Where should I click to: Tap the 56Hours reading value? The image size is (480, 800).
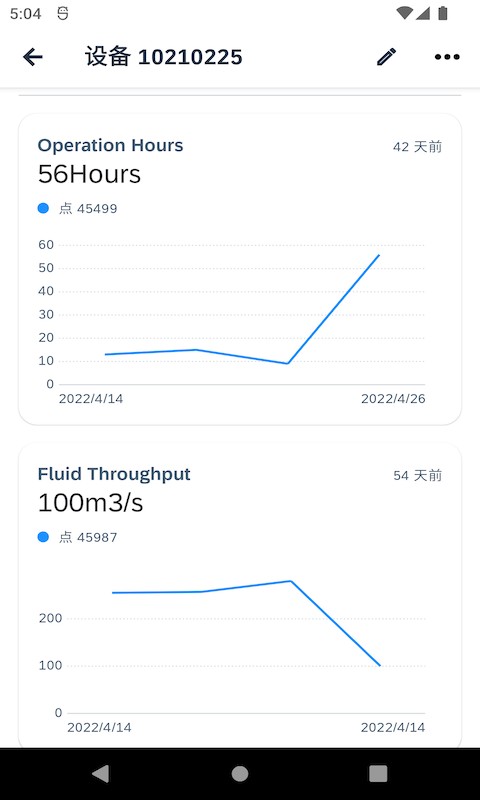pyautogui.click(x=89, y=174)
